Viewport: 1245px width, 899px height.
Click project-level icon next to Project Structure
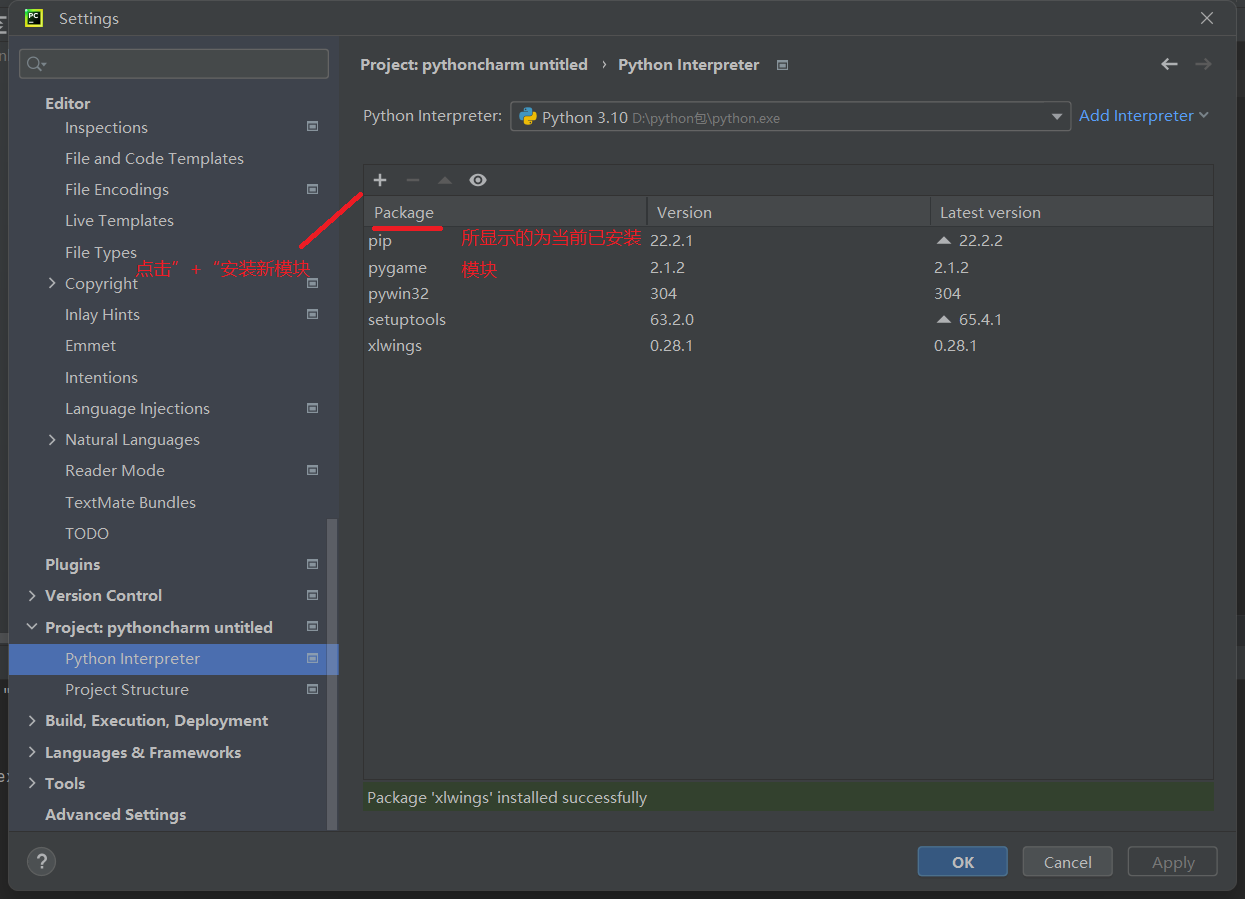click(x=312, y=689)
